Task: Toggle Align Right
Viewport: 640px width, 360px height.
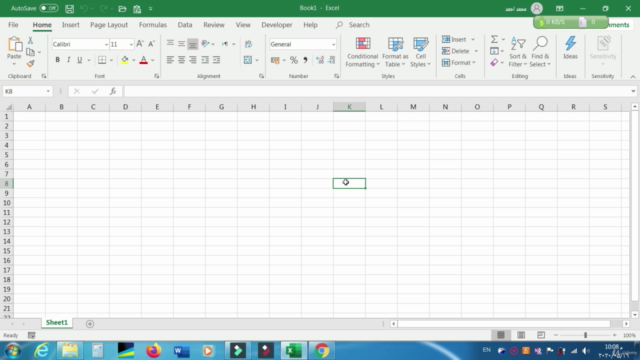Action: point(193,60)
